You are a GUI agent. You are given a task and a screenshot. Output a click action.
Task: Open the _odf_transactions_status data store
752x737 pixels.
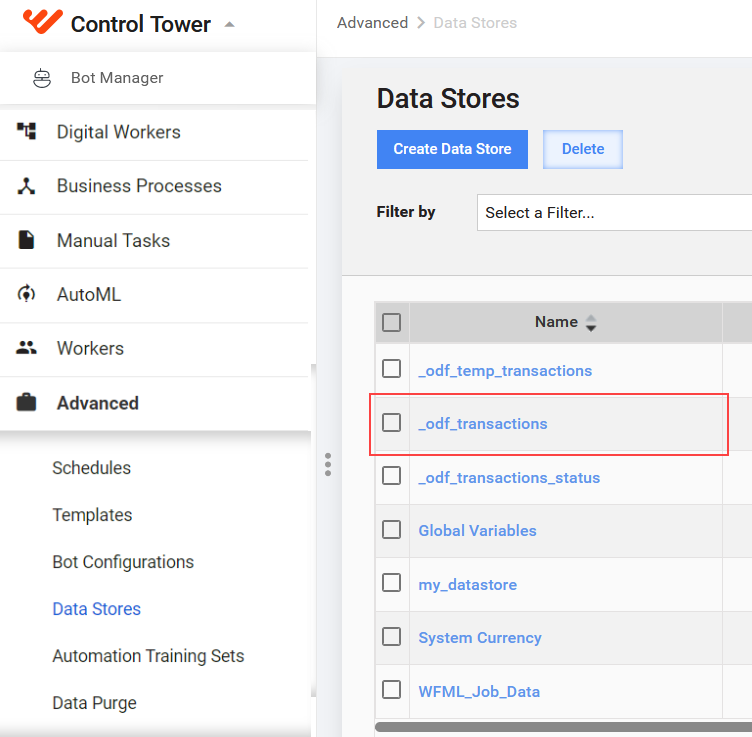[509, 478]
